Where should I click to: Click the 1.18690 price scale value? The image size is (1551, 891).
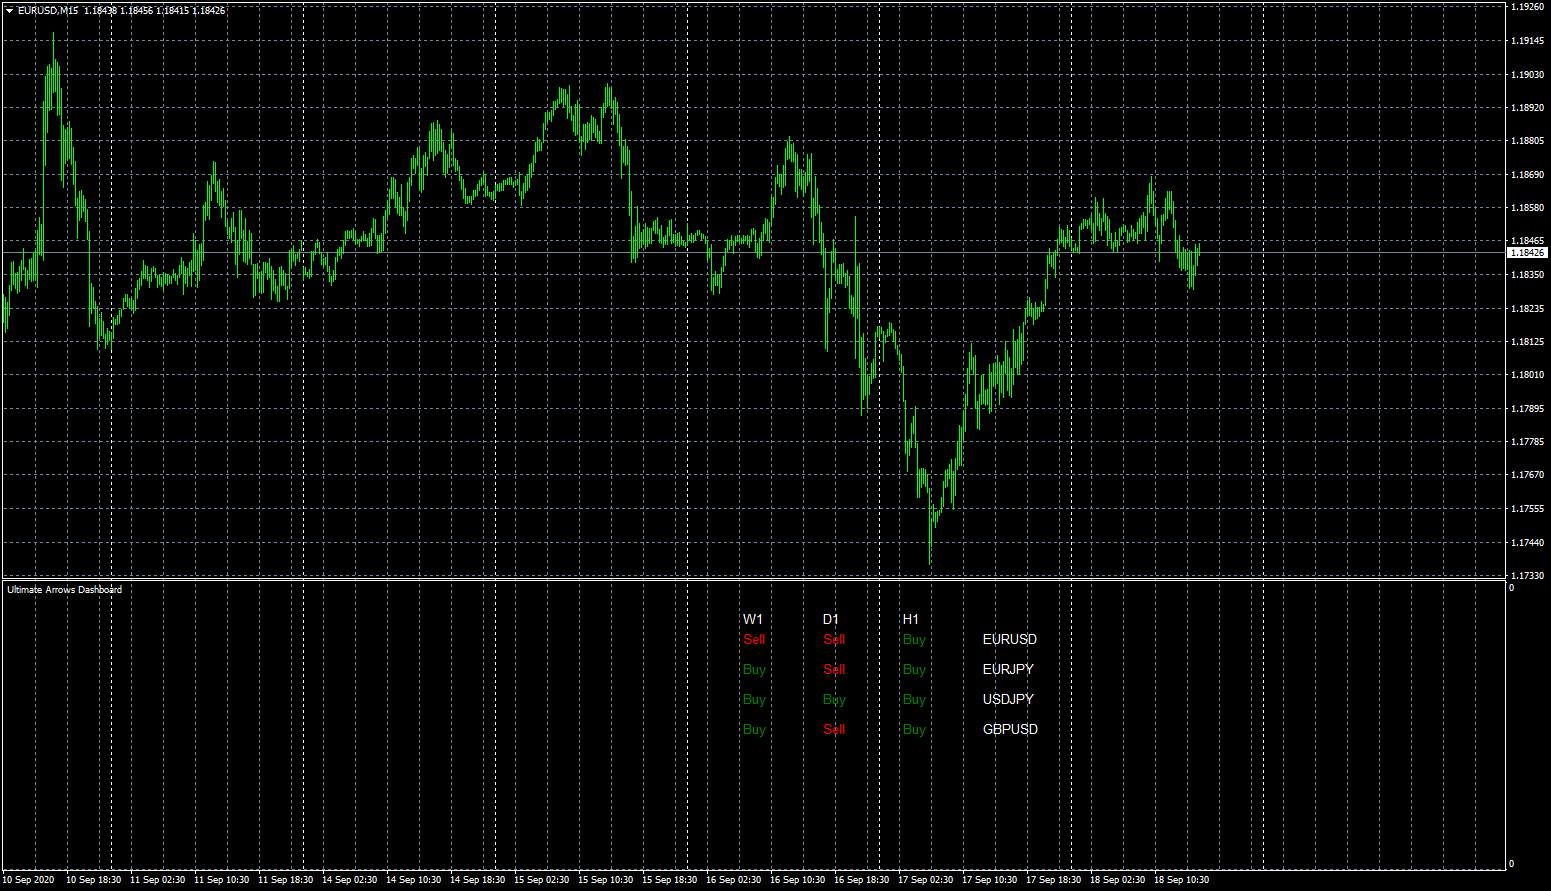[x=1527, y=175]
